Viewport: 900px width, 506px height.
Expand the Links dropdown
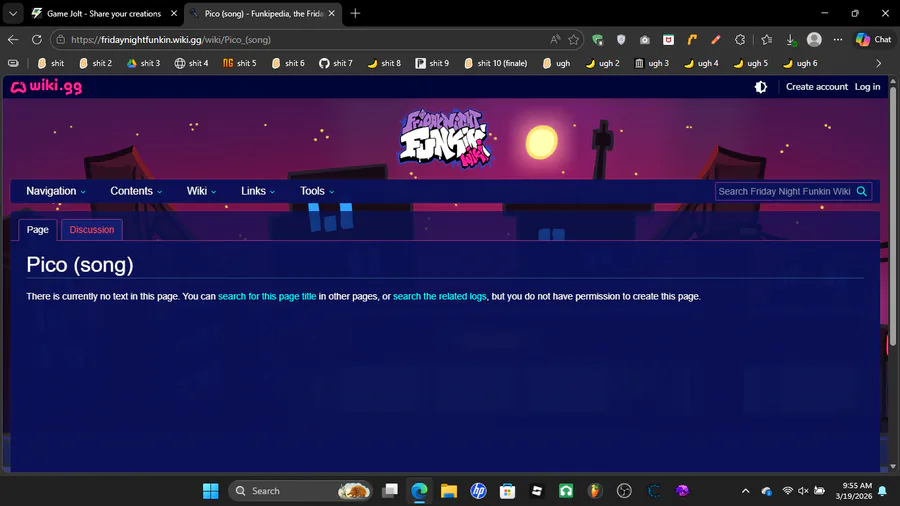click(x=258, y=191)
